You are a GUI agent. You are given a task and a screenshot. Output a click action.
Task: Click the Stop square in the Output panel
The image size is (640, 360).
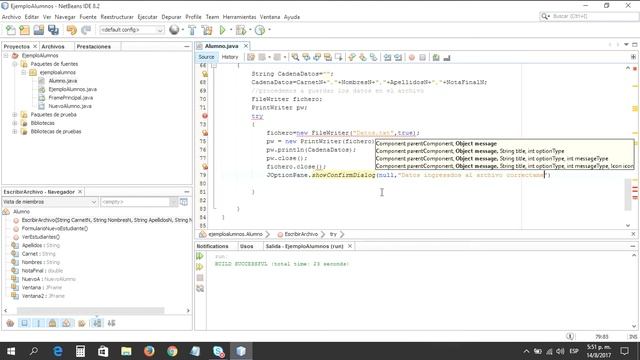(x=200, y=278)
